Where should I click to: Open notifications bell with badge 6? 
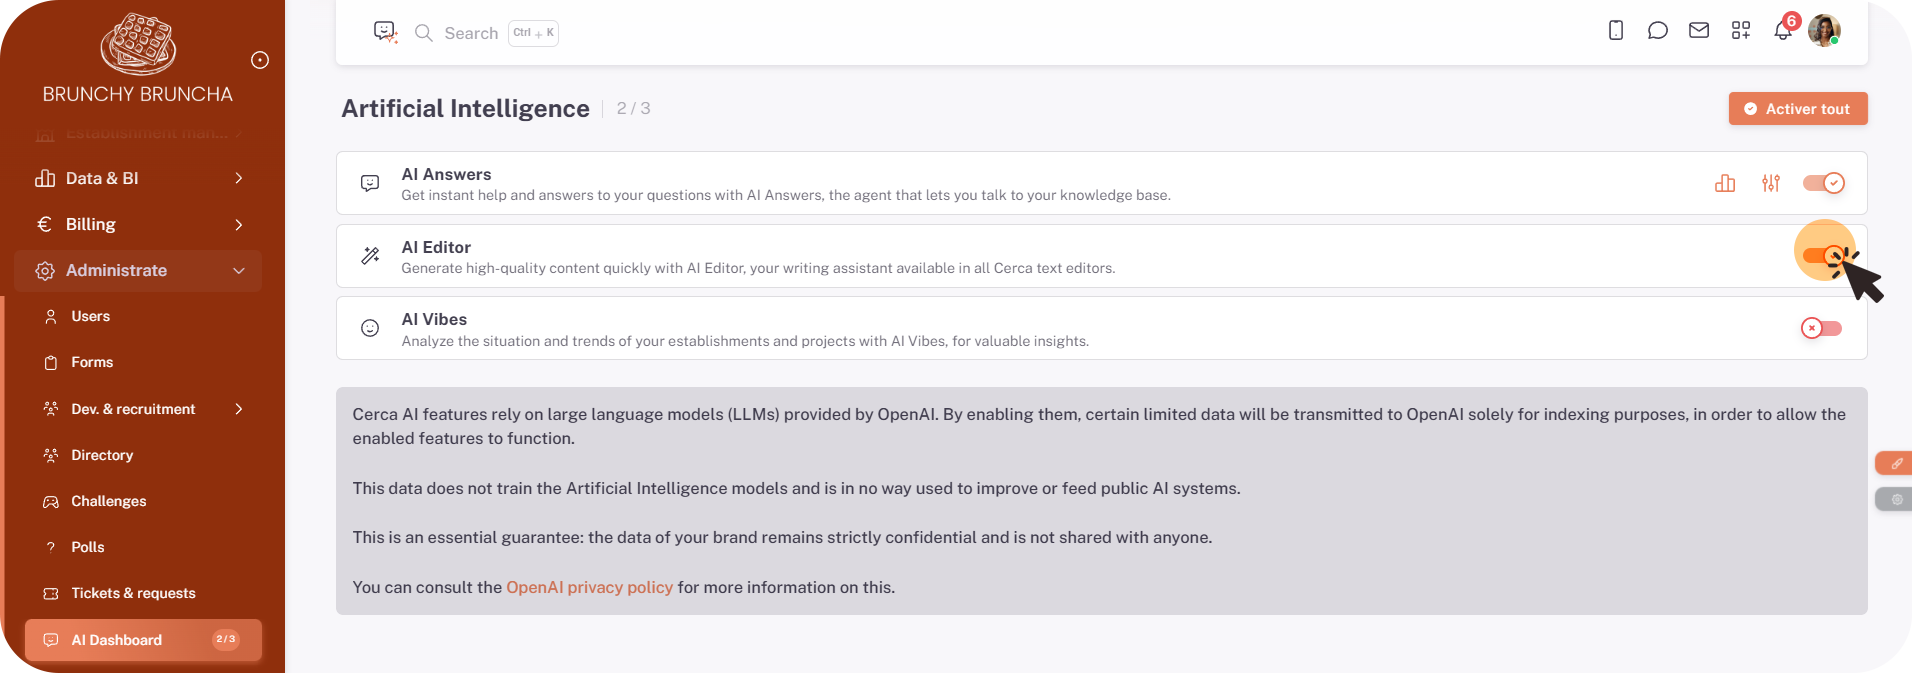(1782, 31)
